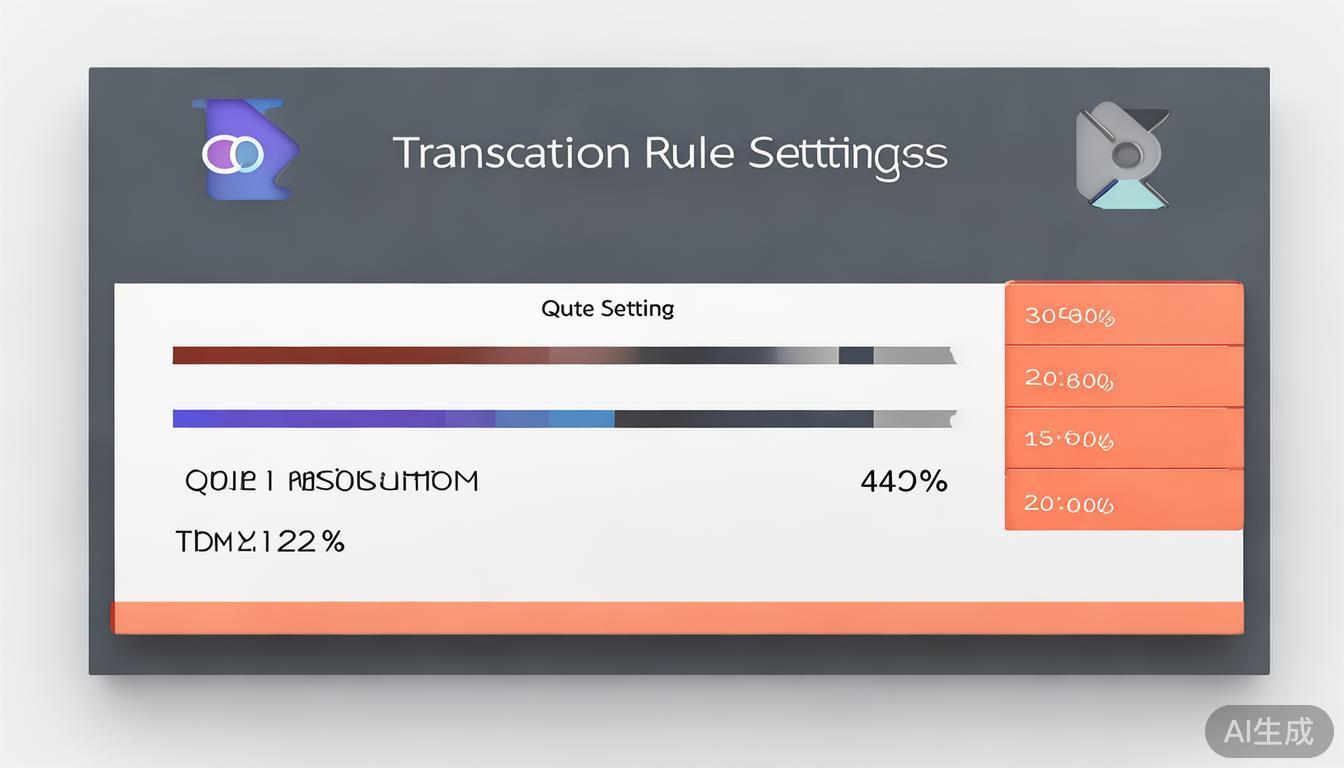Click the overlapping circles inside purple logo
This screenshot has width=1344, height=768.
tap(232, 154)
